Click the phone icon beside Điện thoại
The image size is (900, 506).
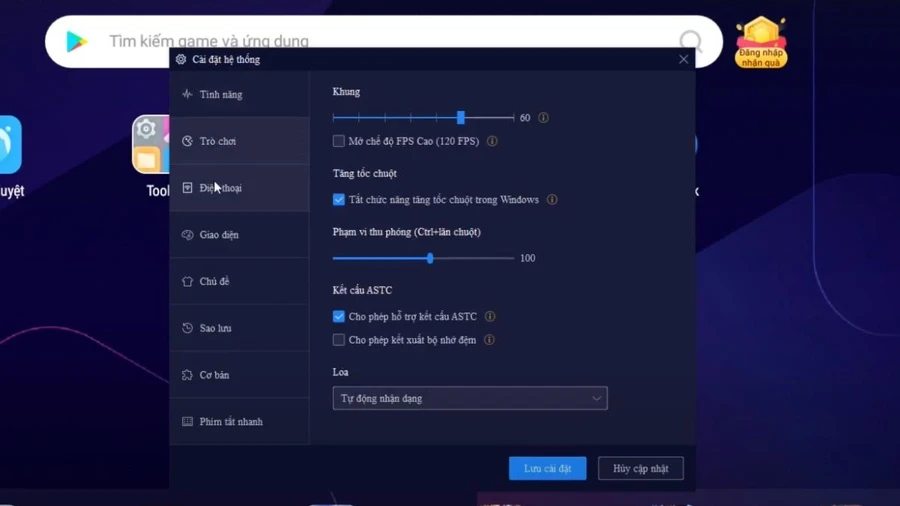click(x=187, y=188)
